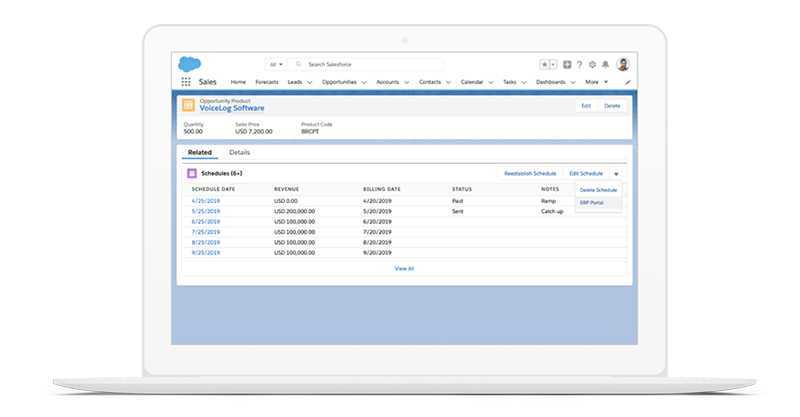This screenshot has height=417, width=800.
Task: Open the VoiceLog Software link
Action: [x=232, y=108]
